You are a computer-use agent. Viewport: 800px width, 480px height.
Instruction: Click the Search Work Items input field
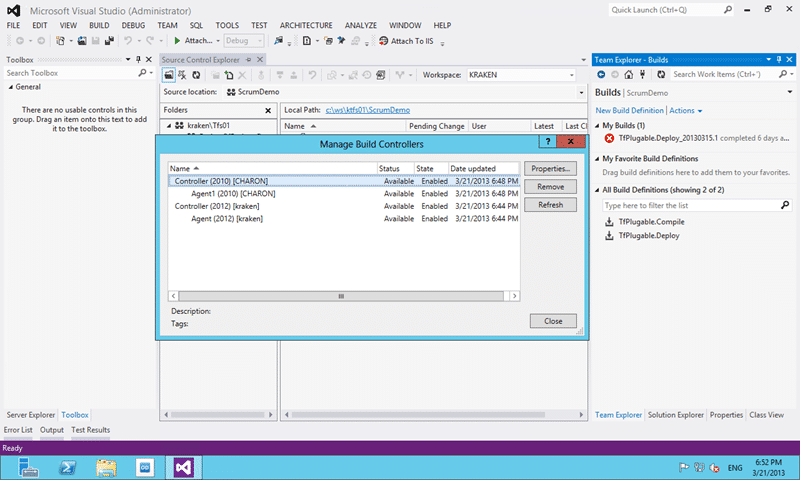click(723, 74)
